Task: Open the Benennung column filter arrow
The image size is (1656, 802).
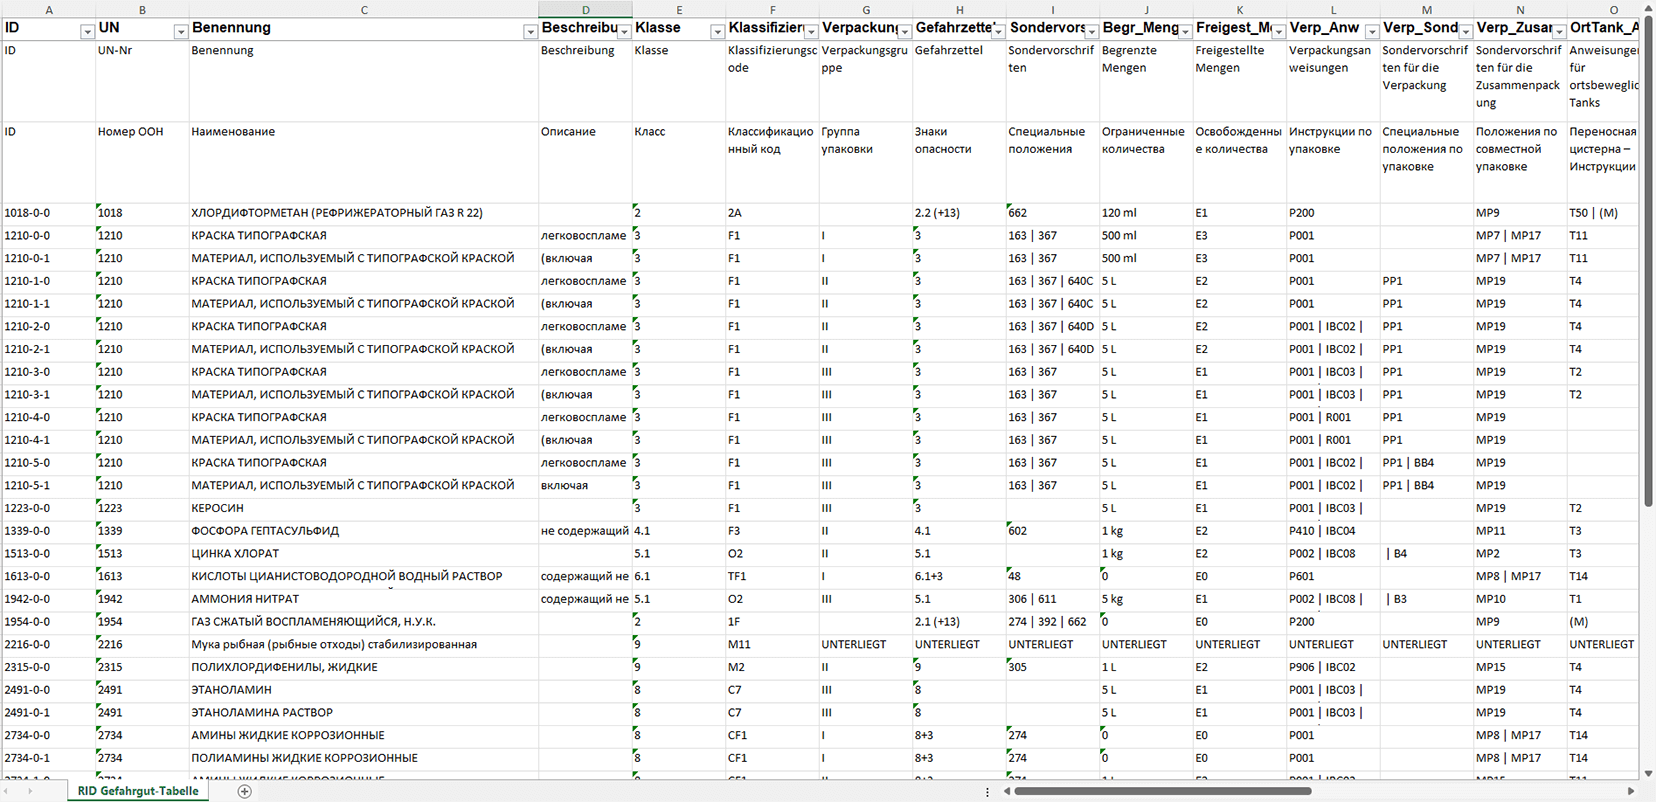Action: pyautogui.click(x=530, y=32)
